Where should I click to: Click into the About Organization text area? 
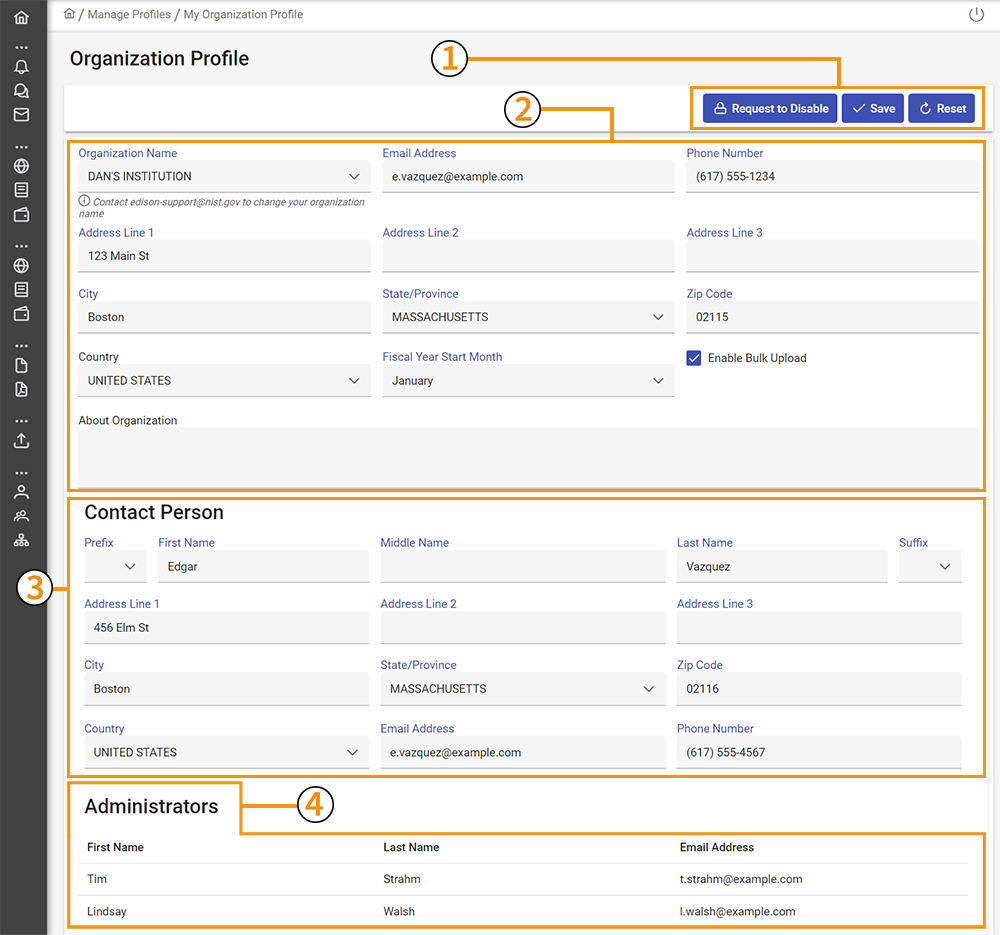coord(528,457)
